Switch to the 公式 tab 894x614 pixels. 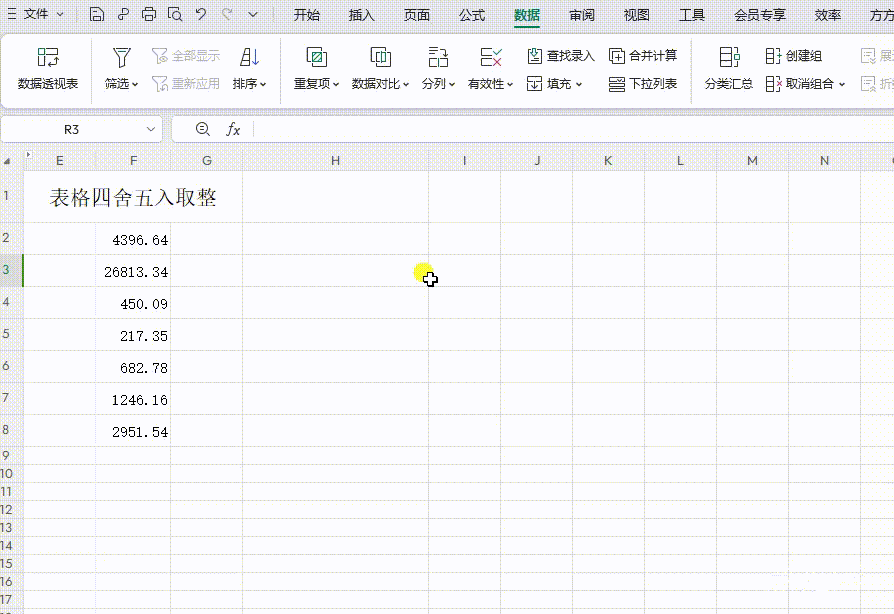click(x=472, y=15)
